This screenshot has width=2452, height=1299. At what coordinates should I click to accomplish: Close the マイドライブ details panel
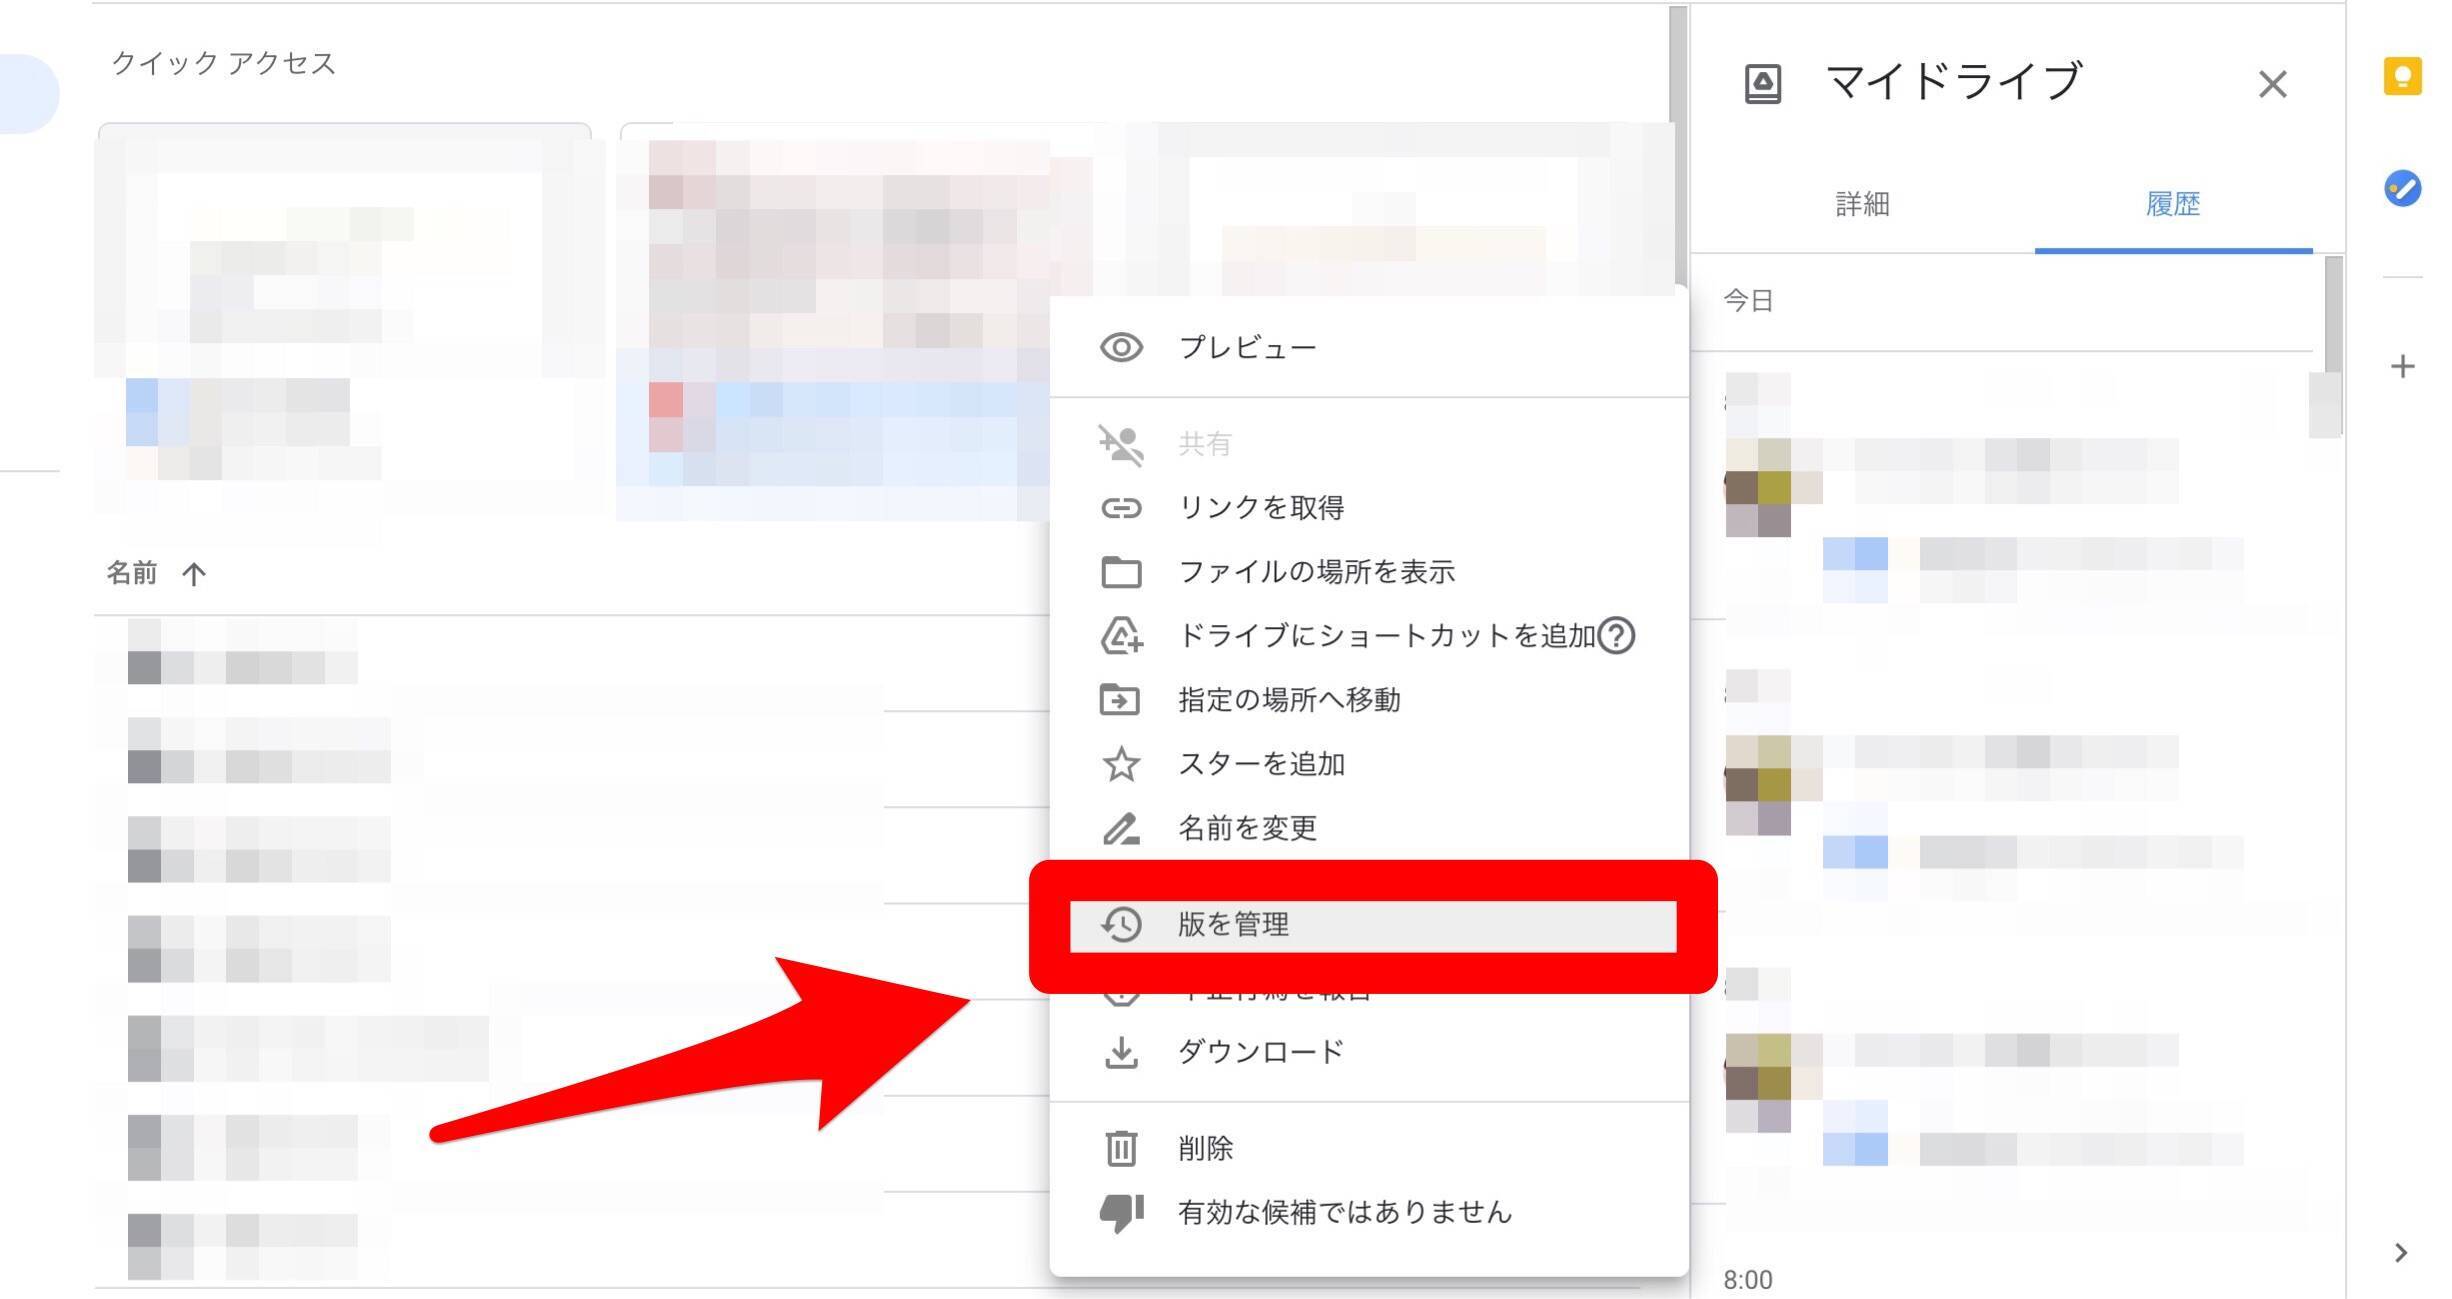coord(2272,84)
